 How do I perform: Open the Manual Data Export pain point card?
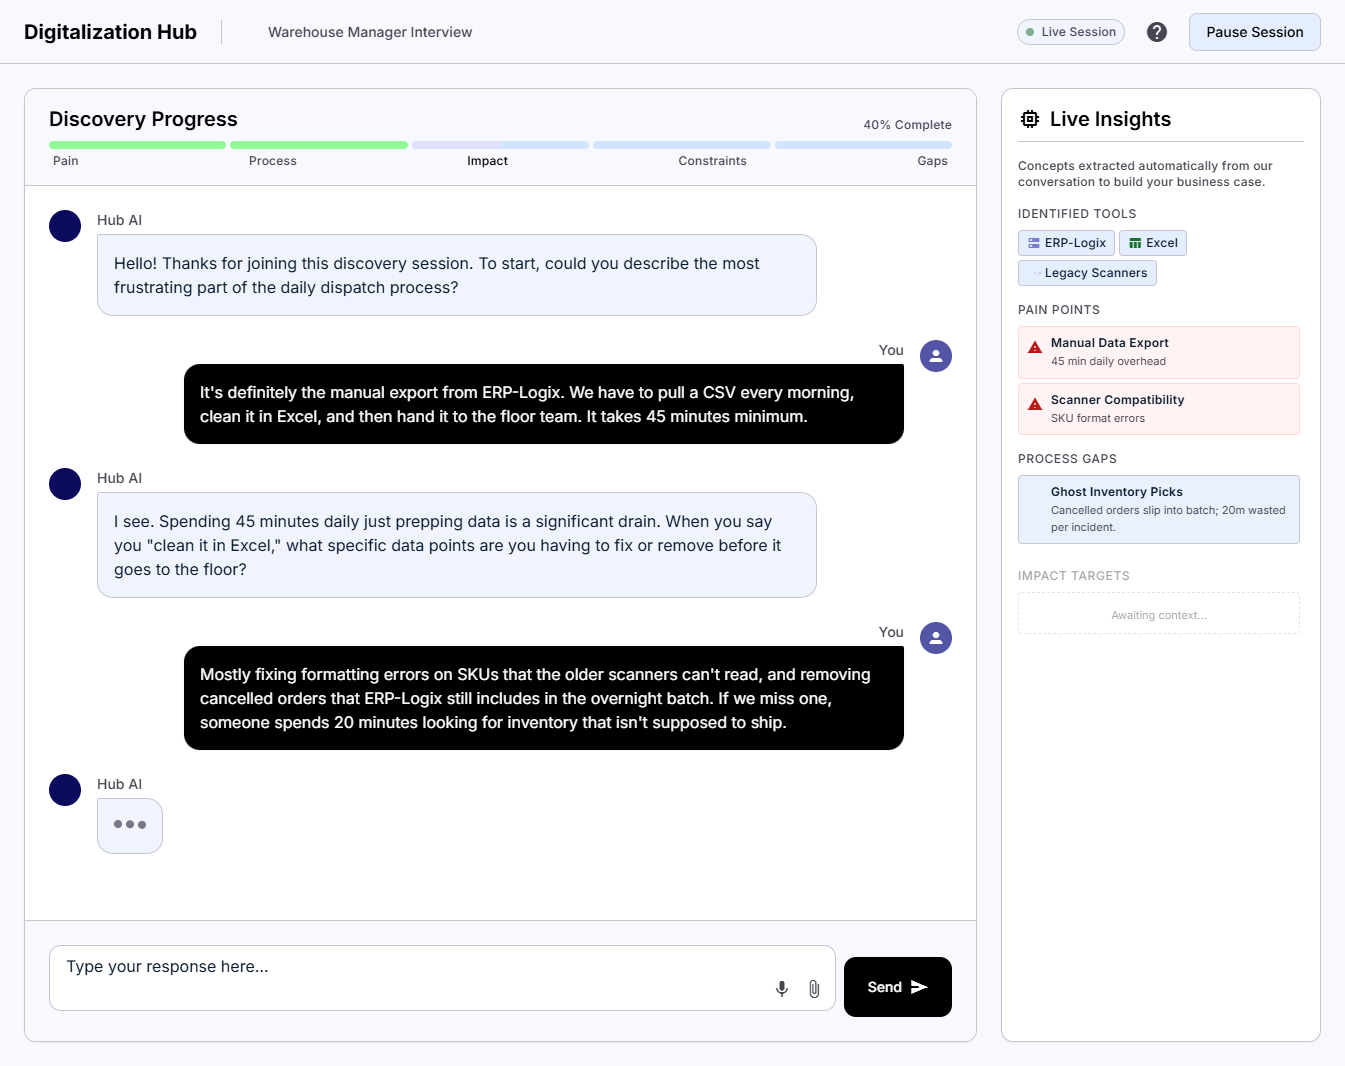[x=1159, y=352]
